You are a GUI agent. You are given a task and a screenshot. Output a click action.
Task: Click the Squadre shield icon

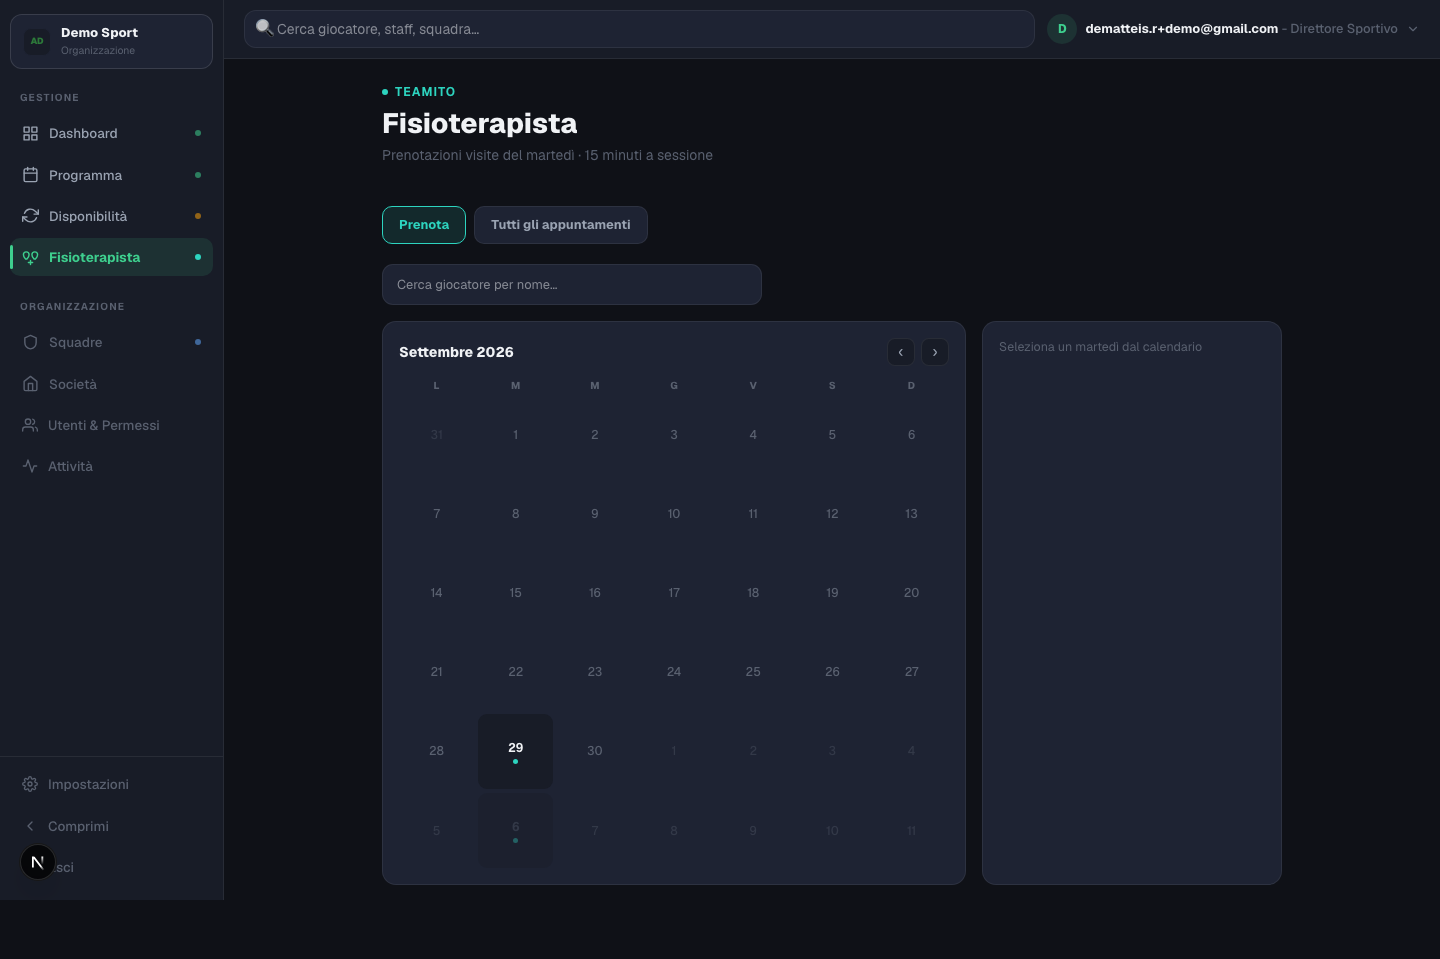click(x=30, y=342)
